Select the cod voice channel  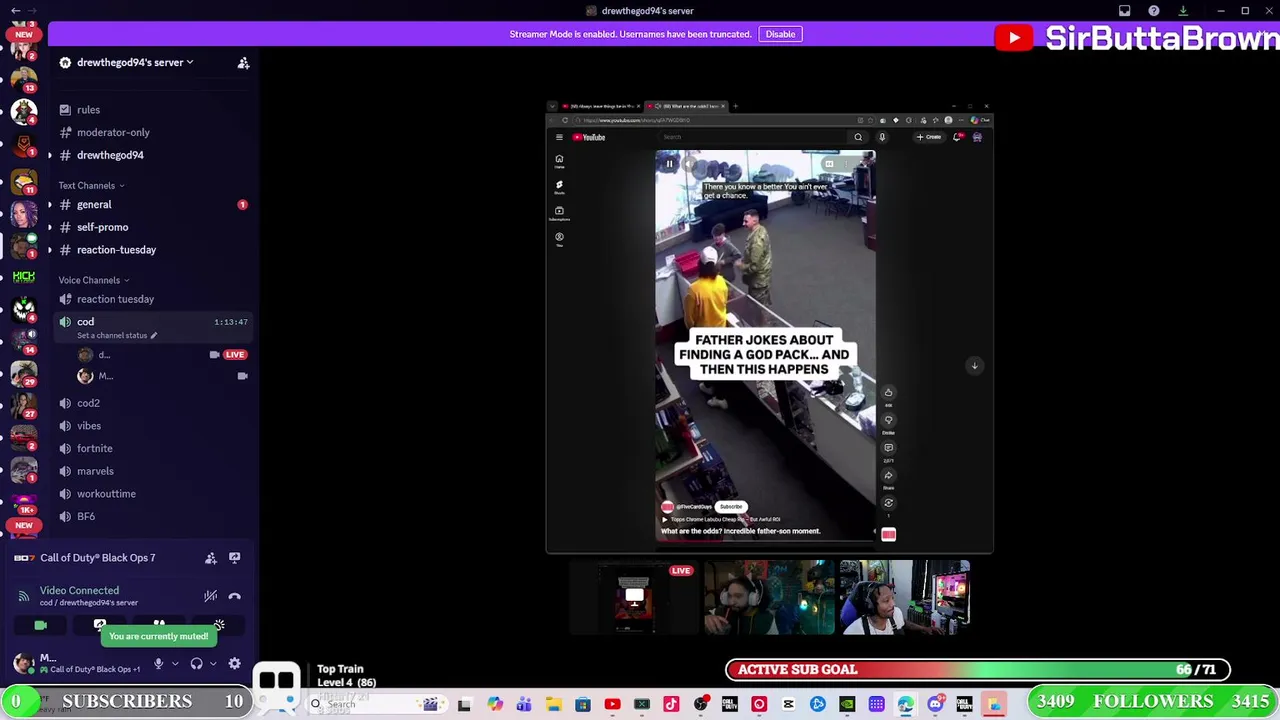(85, 322)
